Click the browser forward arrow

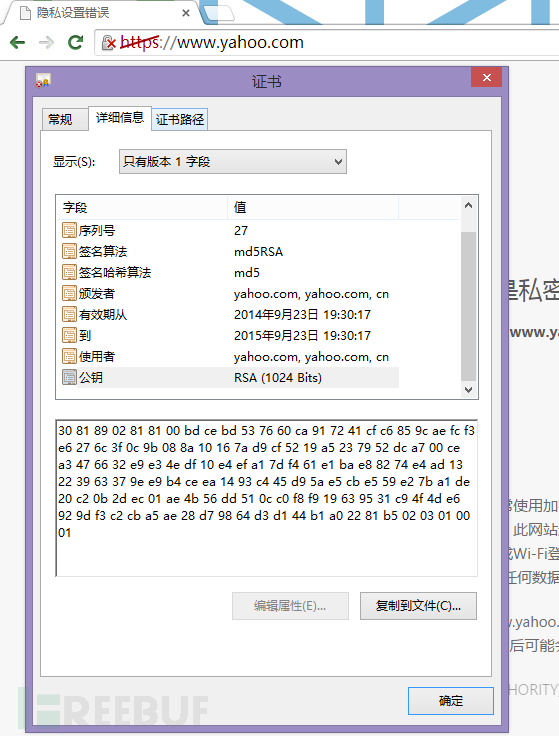click(x=46, y=43)
